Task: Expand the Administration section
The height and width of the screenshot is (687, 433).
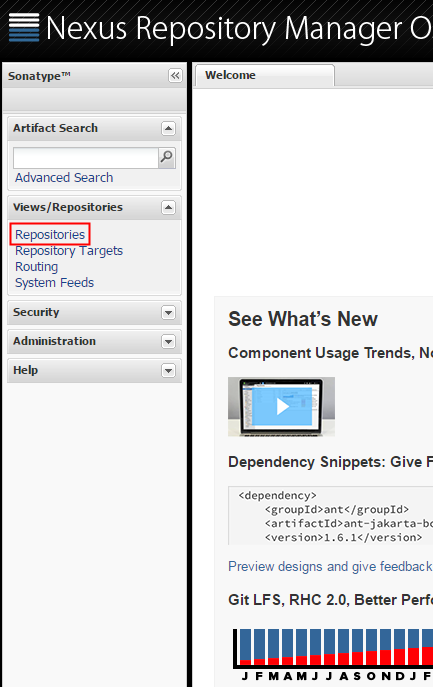Action: (x=168, y=341)
